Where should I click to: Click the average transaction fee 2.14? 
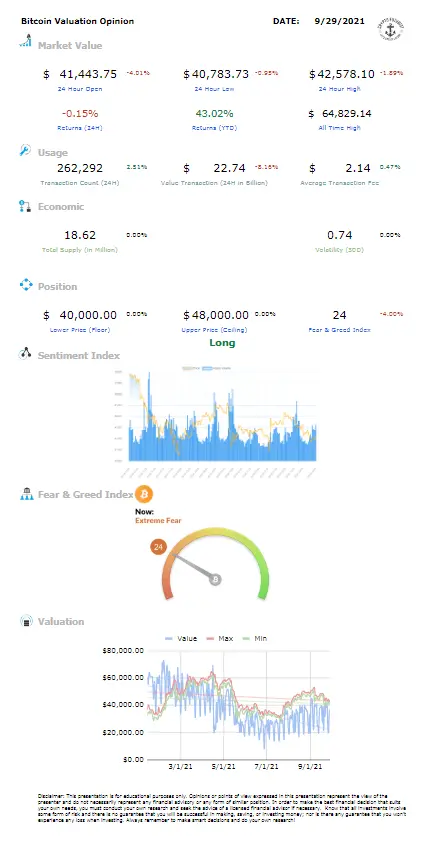(358, 168)
